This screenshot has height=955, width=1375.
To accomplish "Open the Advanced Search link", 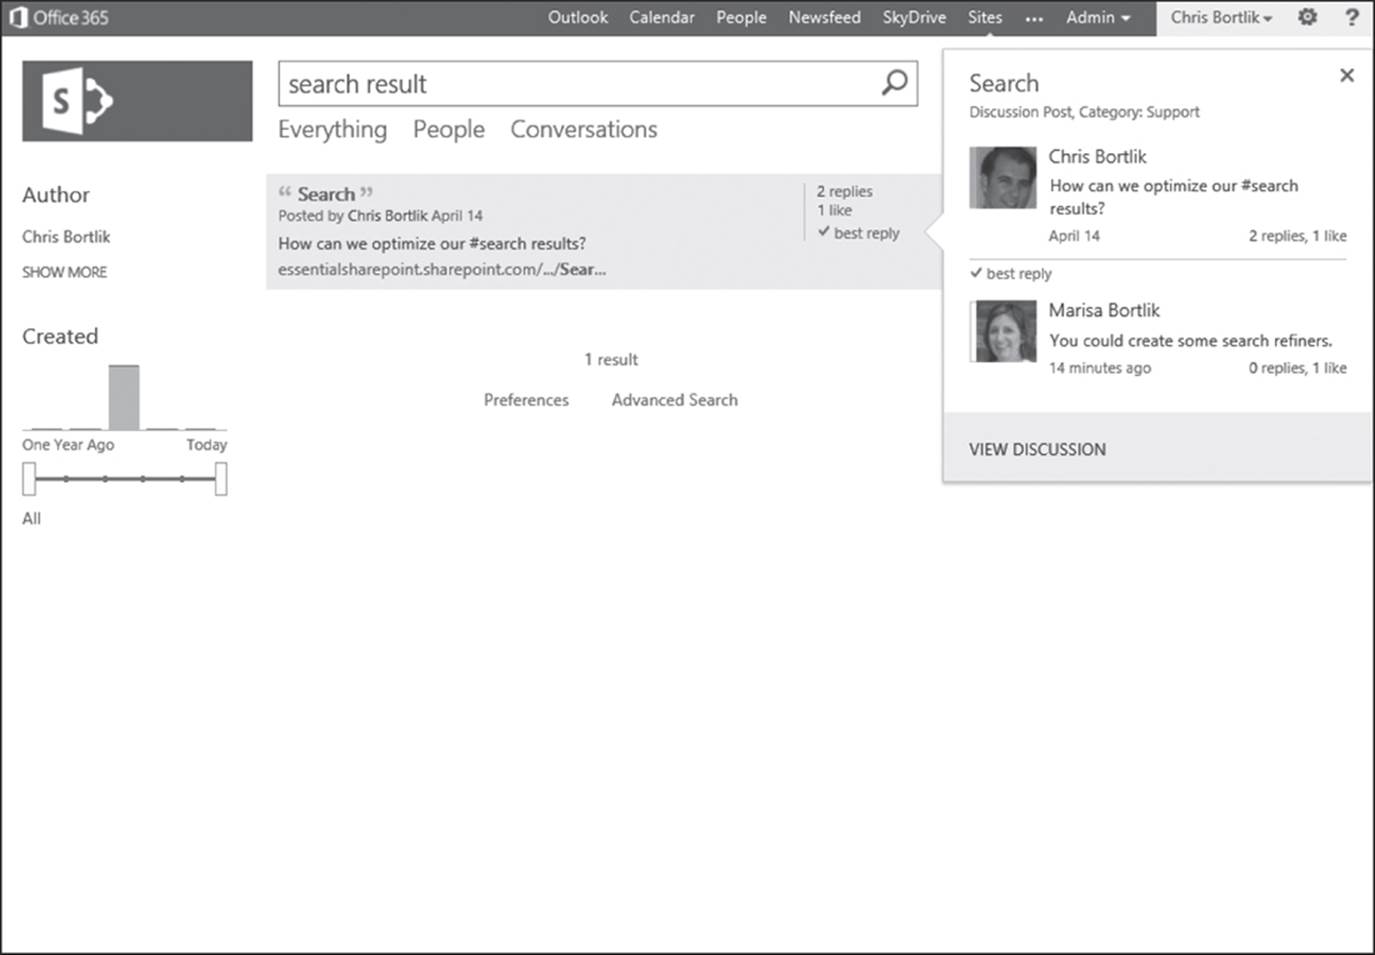I will point(675,400).
